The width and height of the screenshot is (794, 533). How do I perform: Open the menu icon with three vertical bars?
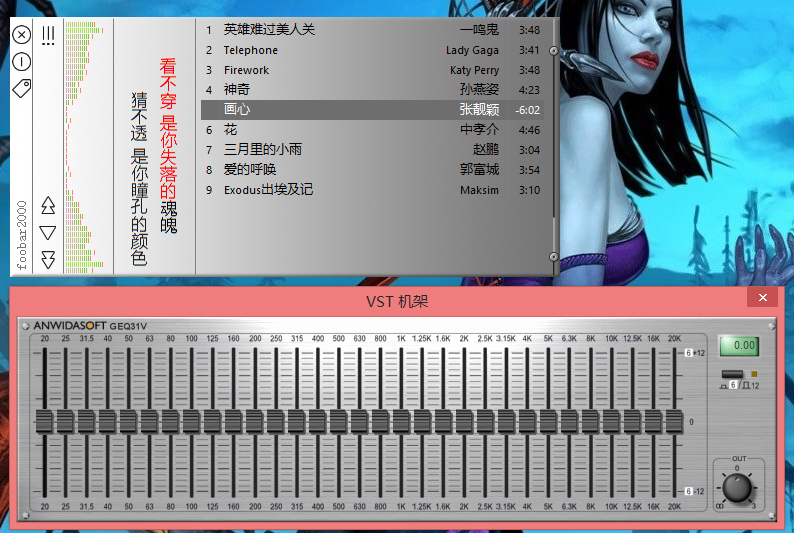coord(48,35)
